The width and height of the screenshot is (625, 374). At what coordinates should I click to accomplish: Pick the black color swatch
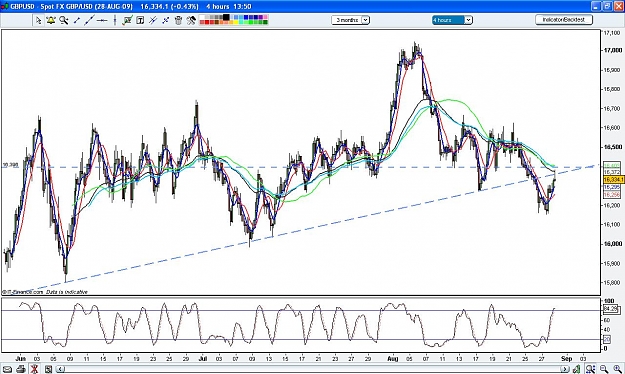point(226,17)
